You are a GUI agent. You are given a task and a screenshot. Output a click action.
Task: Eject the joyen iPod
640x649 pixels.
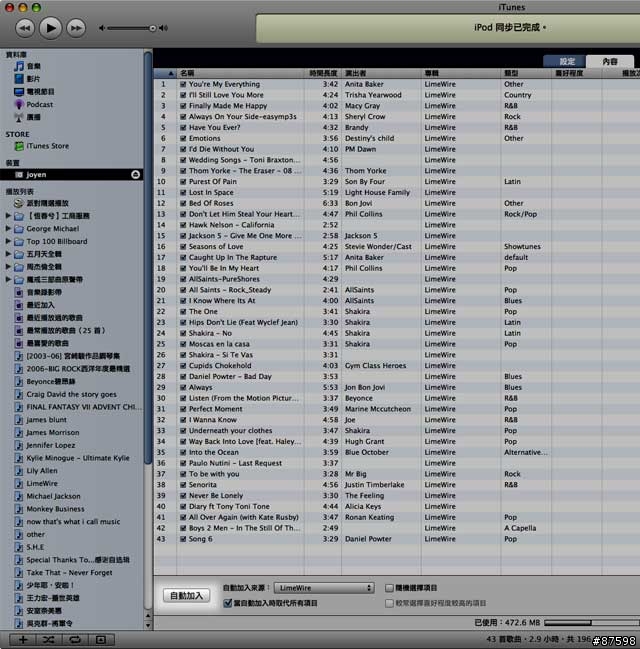[x=135, y=175]
